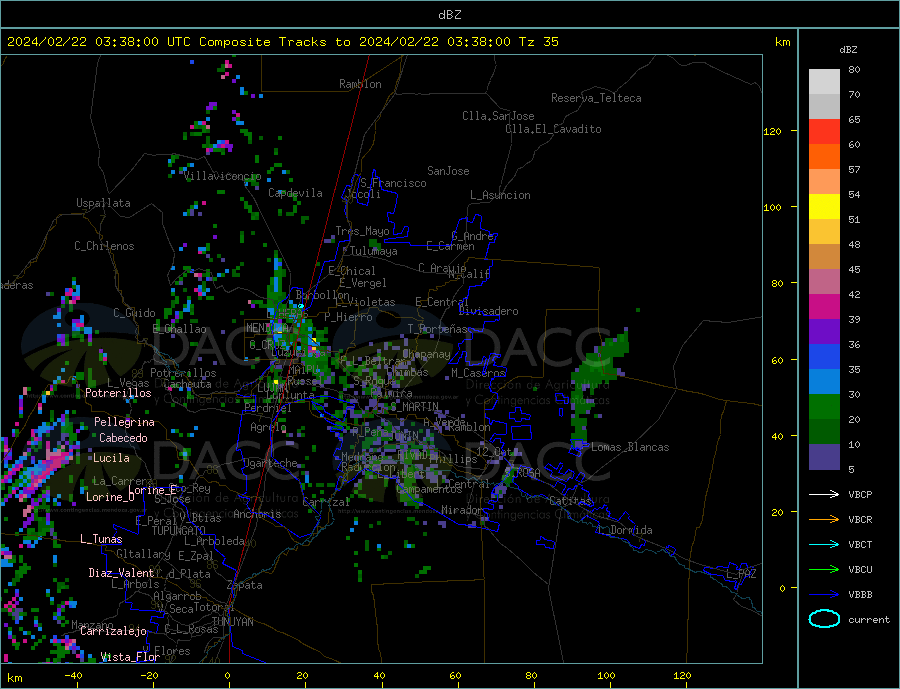Click the cyan VBCT arrow icon

[824, 544]
